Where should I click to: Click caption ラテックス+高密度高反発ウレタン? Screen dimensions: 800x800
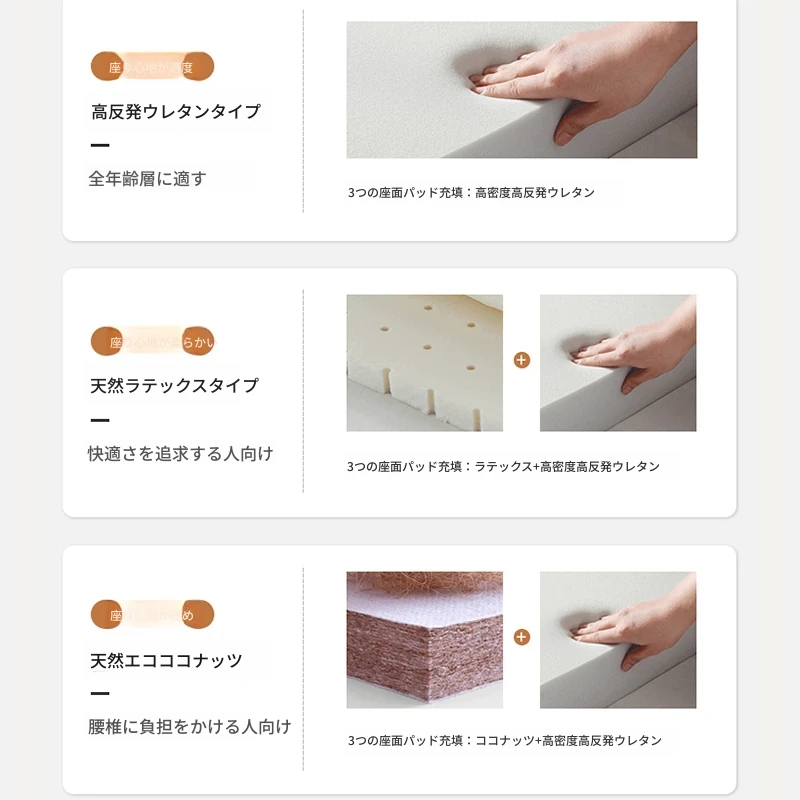click(567, 466)
